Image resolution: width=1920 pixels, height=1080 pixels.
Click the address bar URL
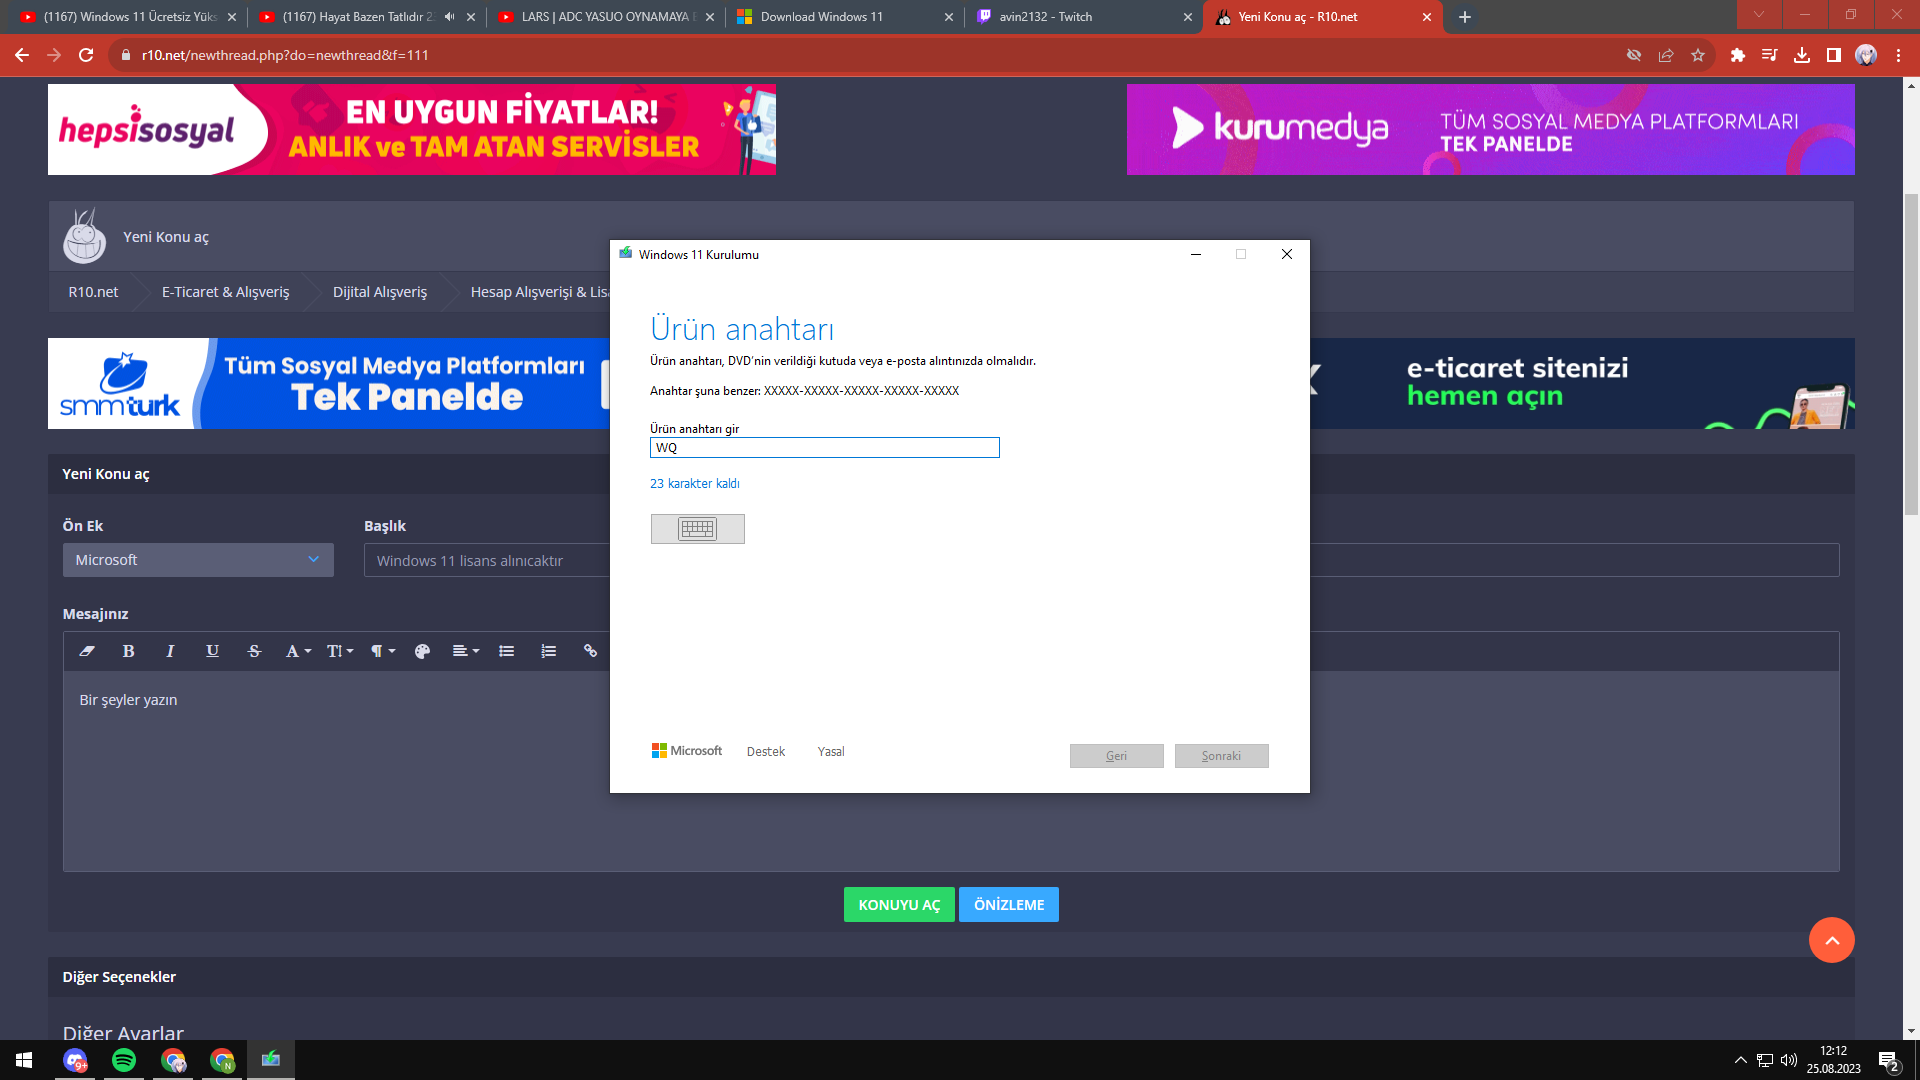click(285, 55)
